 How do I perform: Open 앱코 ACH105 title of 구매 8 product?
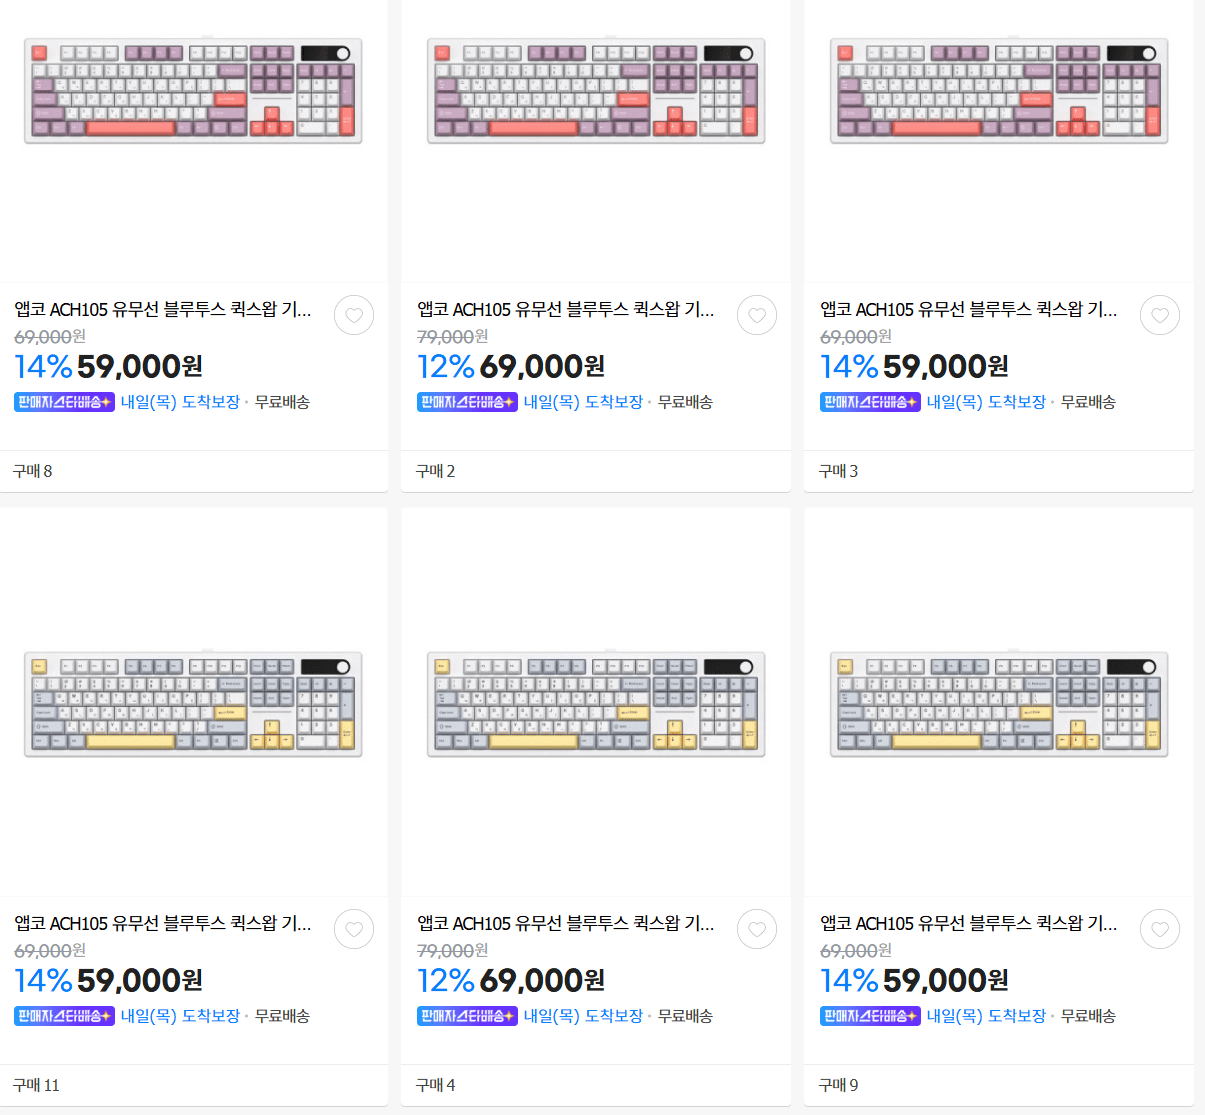[163, 310]
